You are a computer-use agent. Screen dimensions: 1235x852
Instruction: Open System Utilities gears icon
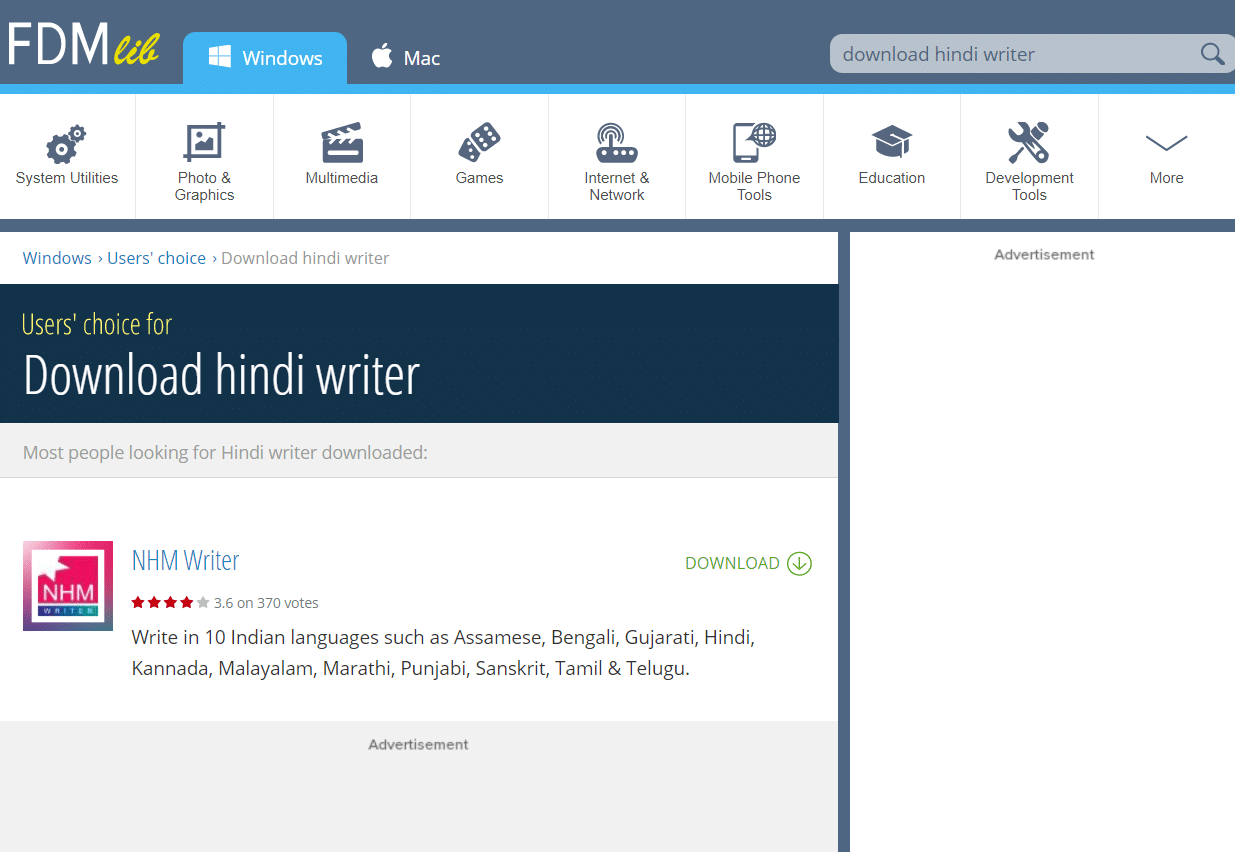point(67,145)
